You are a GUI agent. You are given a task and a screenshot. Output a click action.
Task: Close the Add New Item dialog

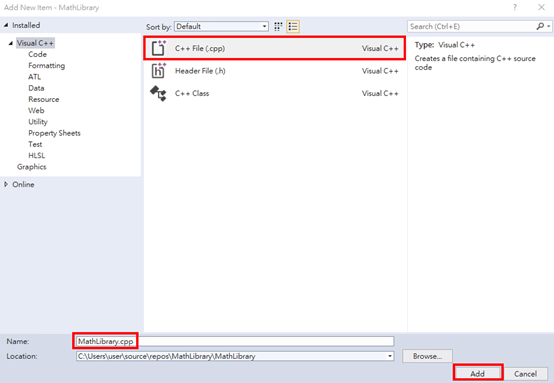pos(541,7)
